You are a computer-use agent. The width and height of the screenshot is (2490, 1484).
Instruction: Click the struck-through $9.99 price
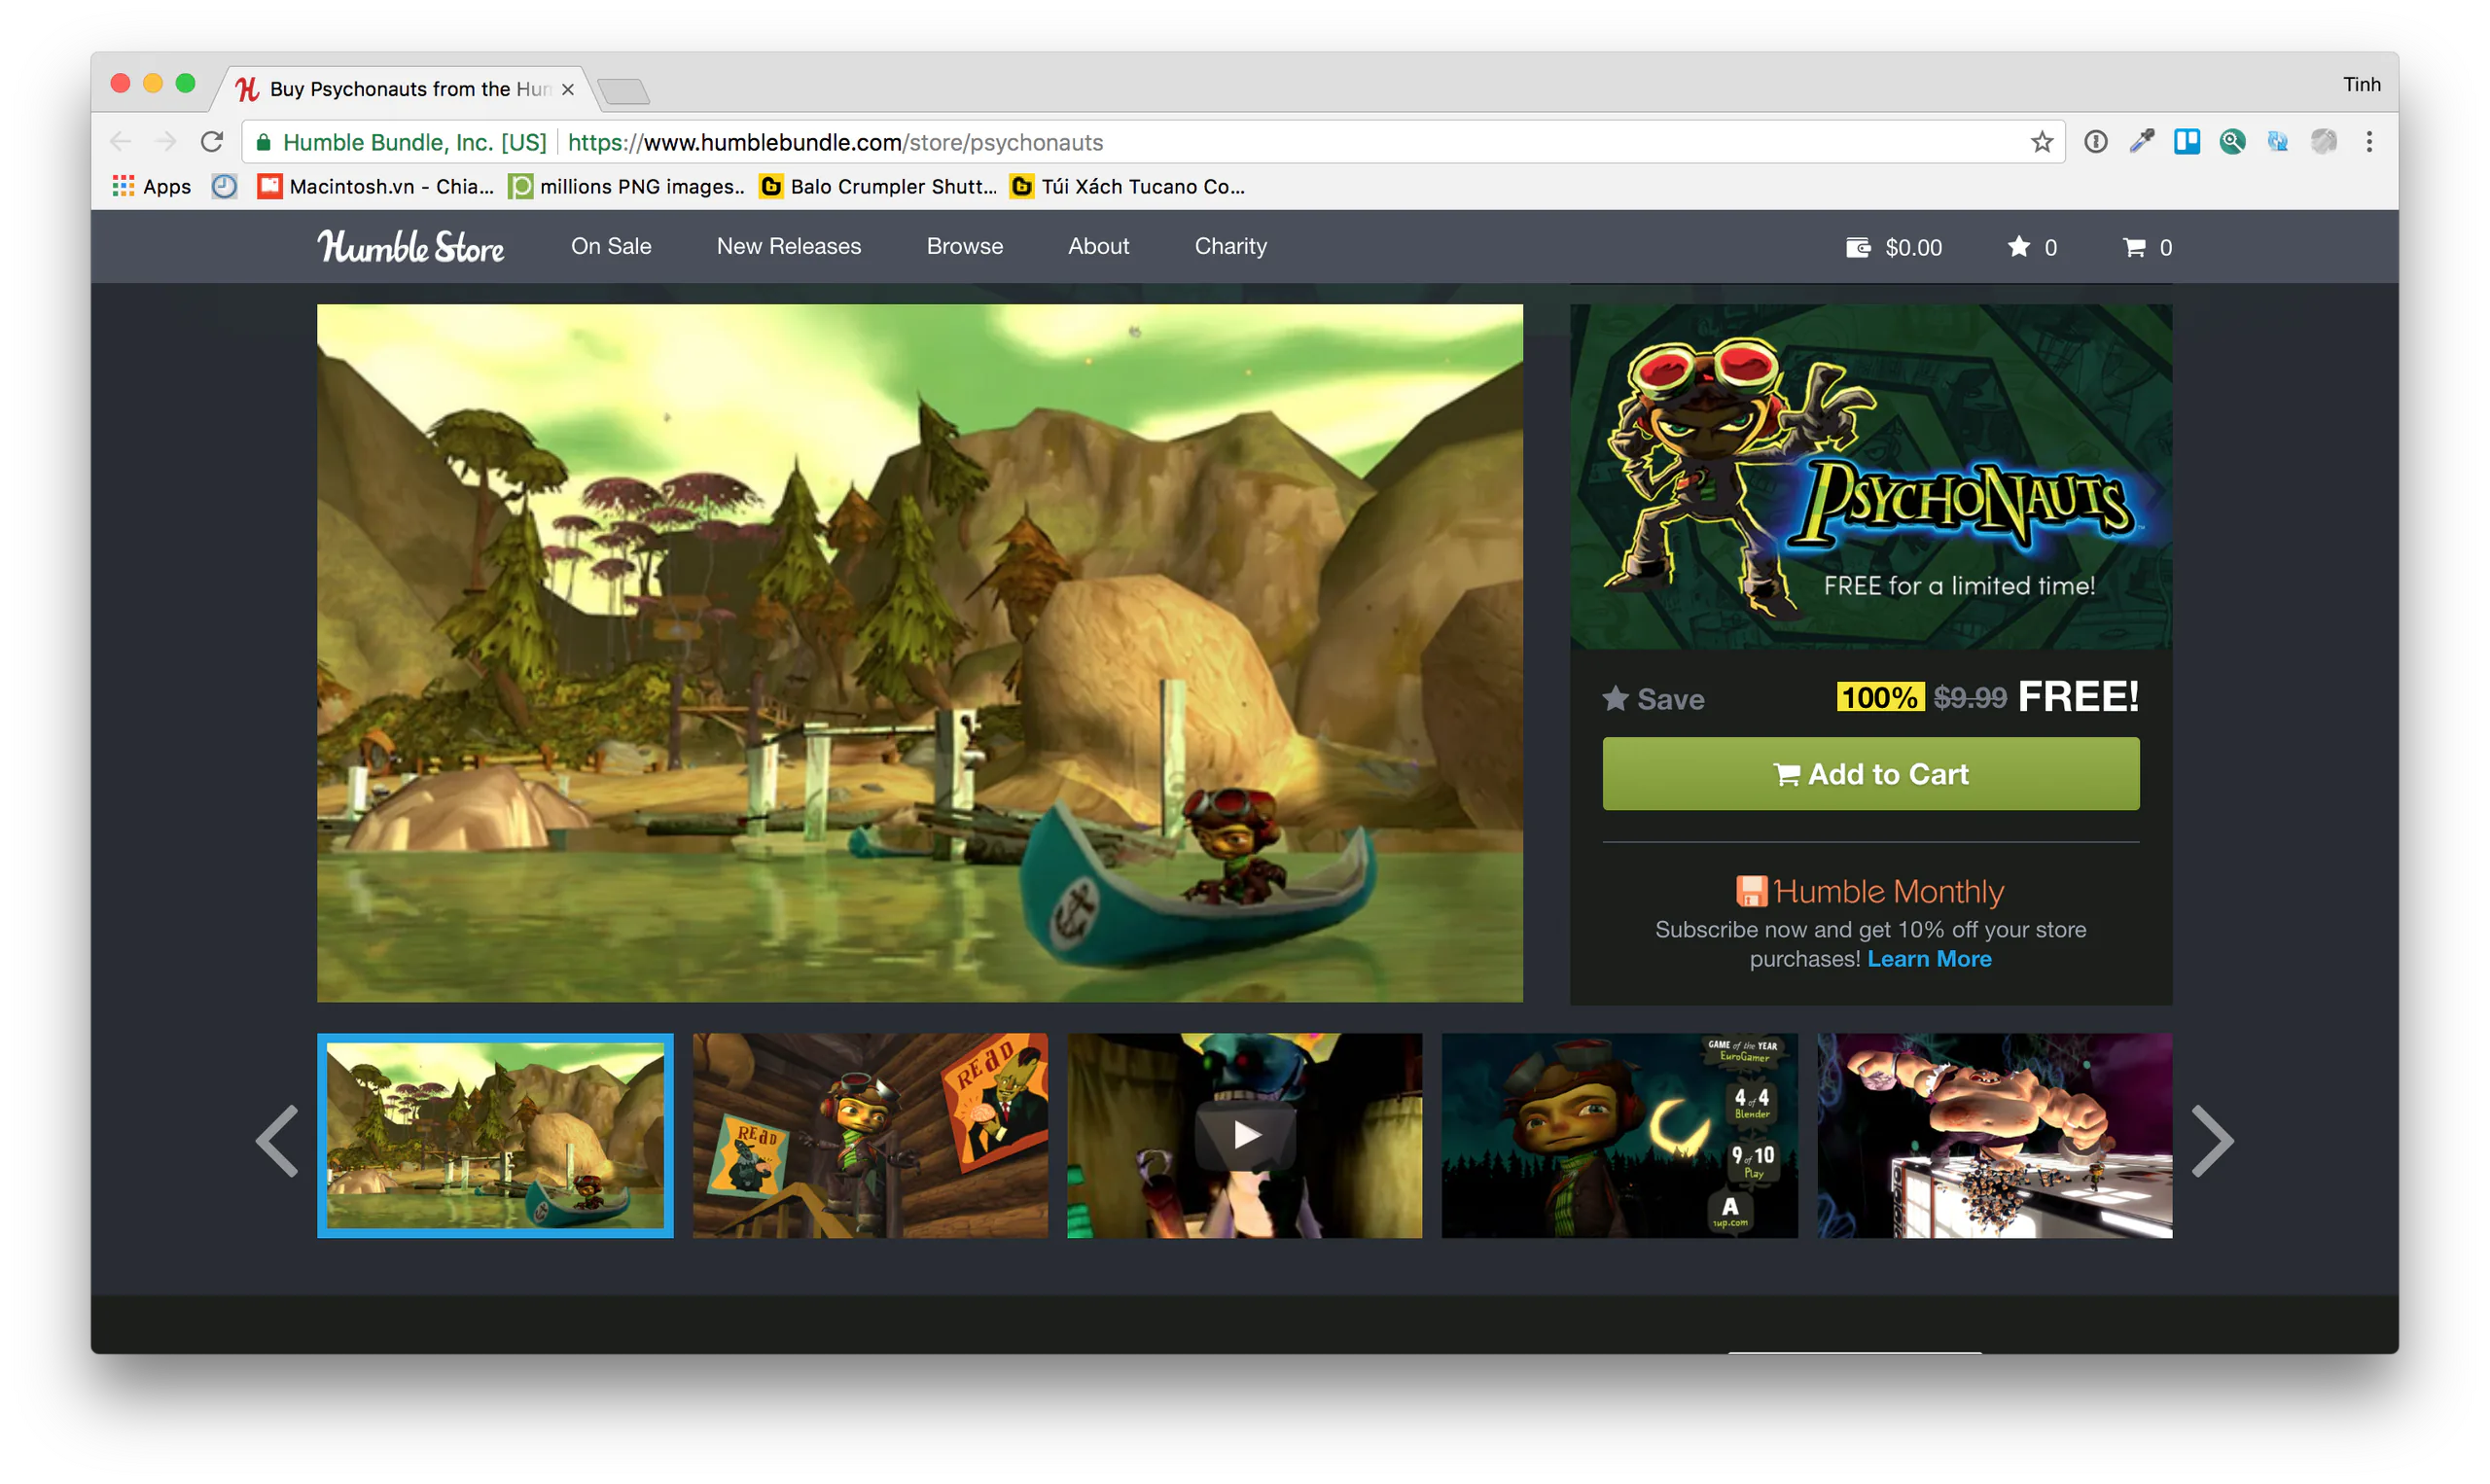[1969, 697]
